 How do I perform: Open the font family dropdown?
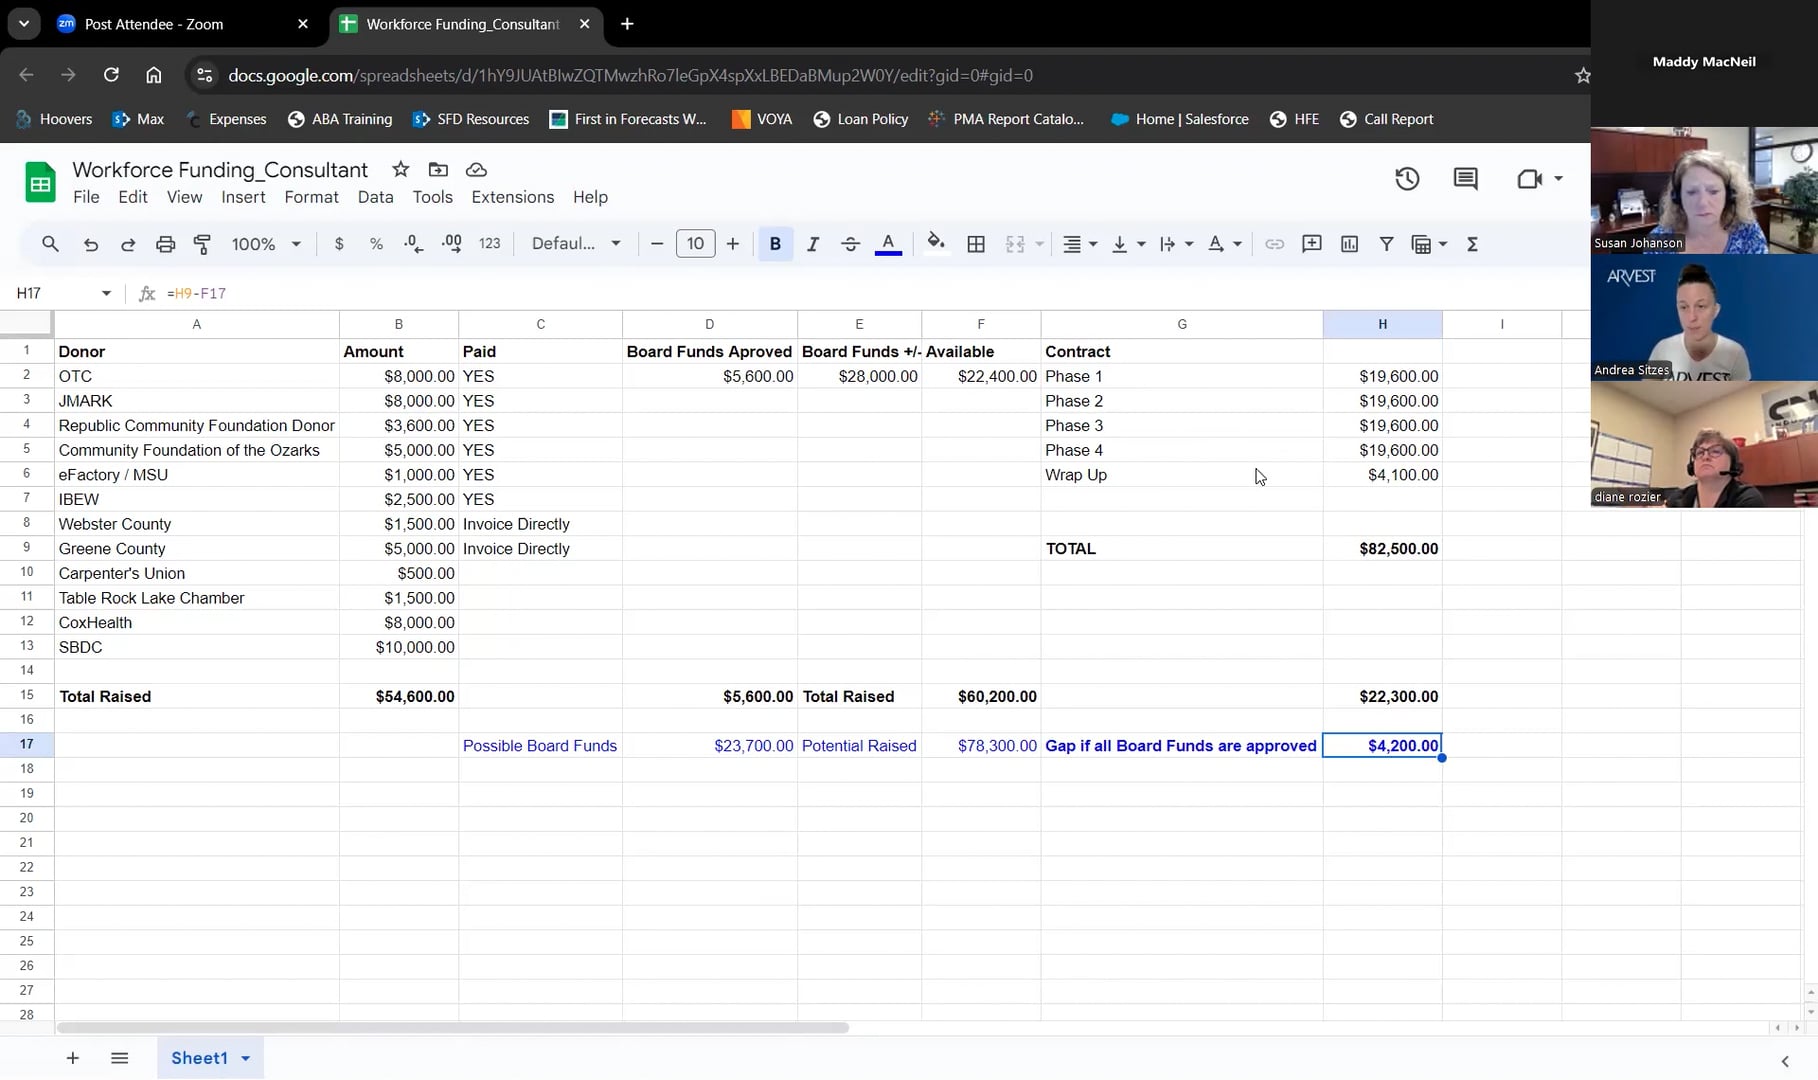pos(576,244)
